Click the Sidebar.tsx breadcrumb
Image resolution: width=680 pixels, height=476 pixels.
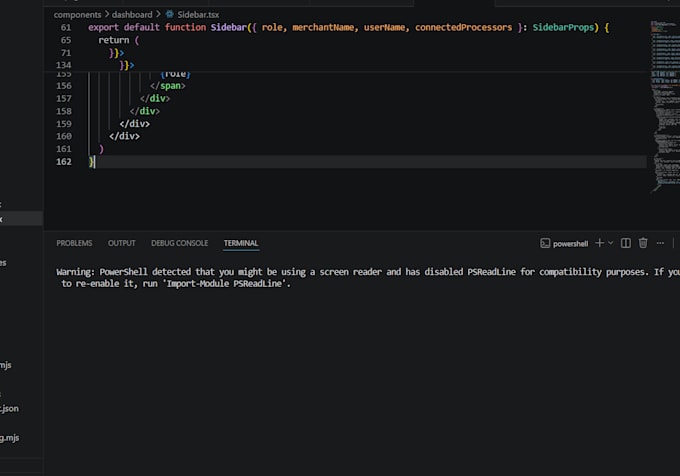pyautogui.click(x=198, y=15)
